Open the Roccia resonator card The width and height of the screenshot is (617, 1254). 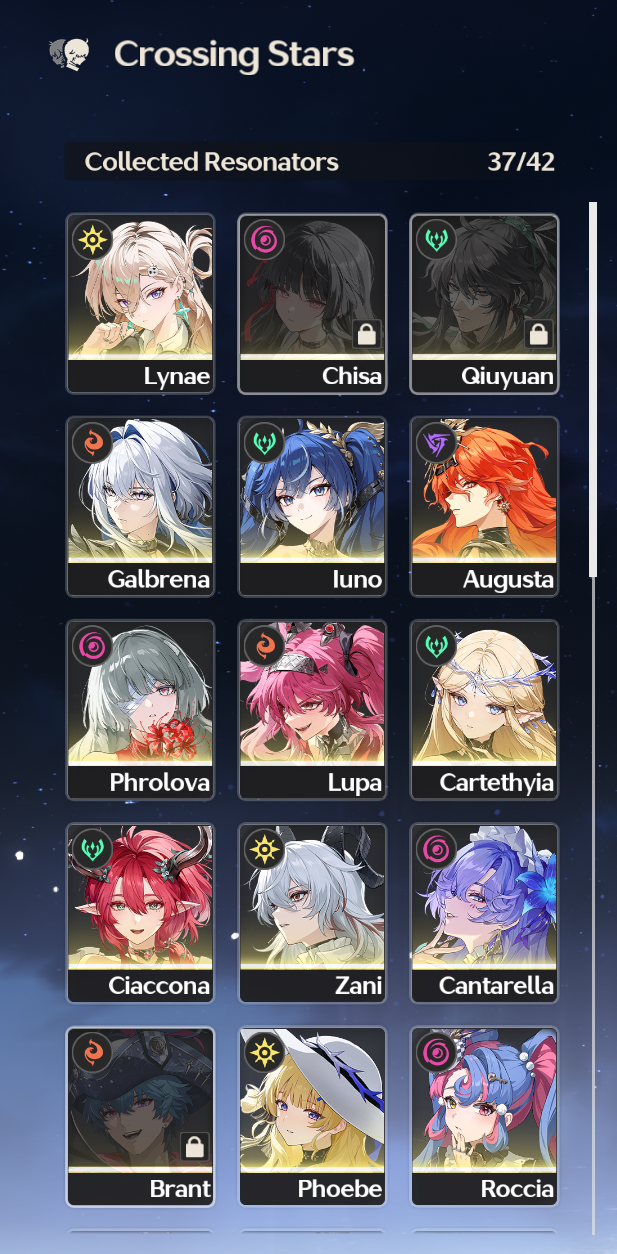pos(485,1116)
